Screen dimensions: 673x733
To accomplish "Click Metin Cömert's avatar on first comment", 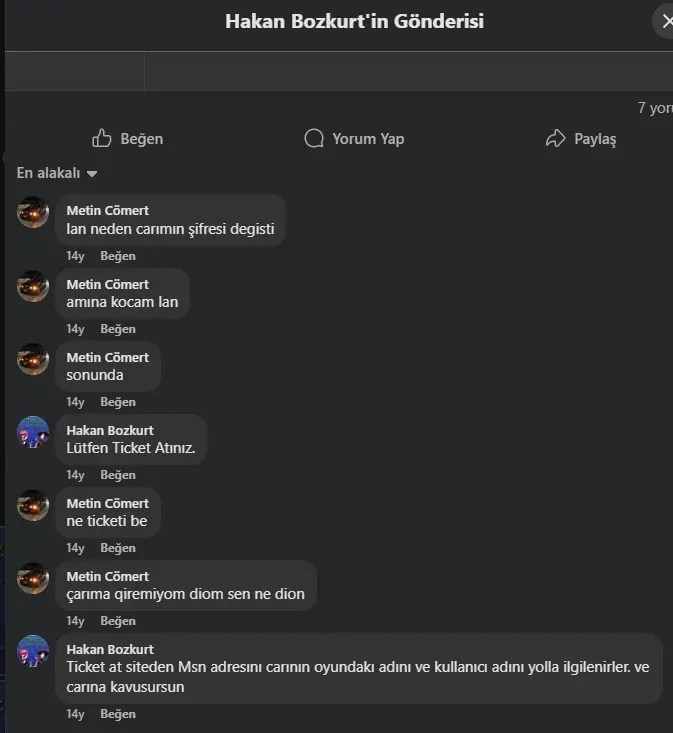I will pos(33,212).
